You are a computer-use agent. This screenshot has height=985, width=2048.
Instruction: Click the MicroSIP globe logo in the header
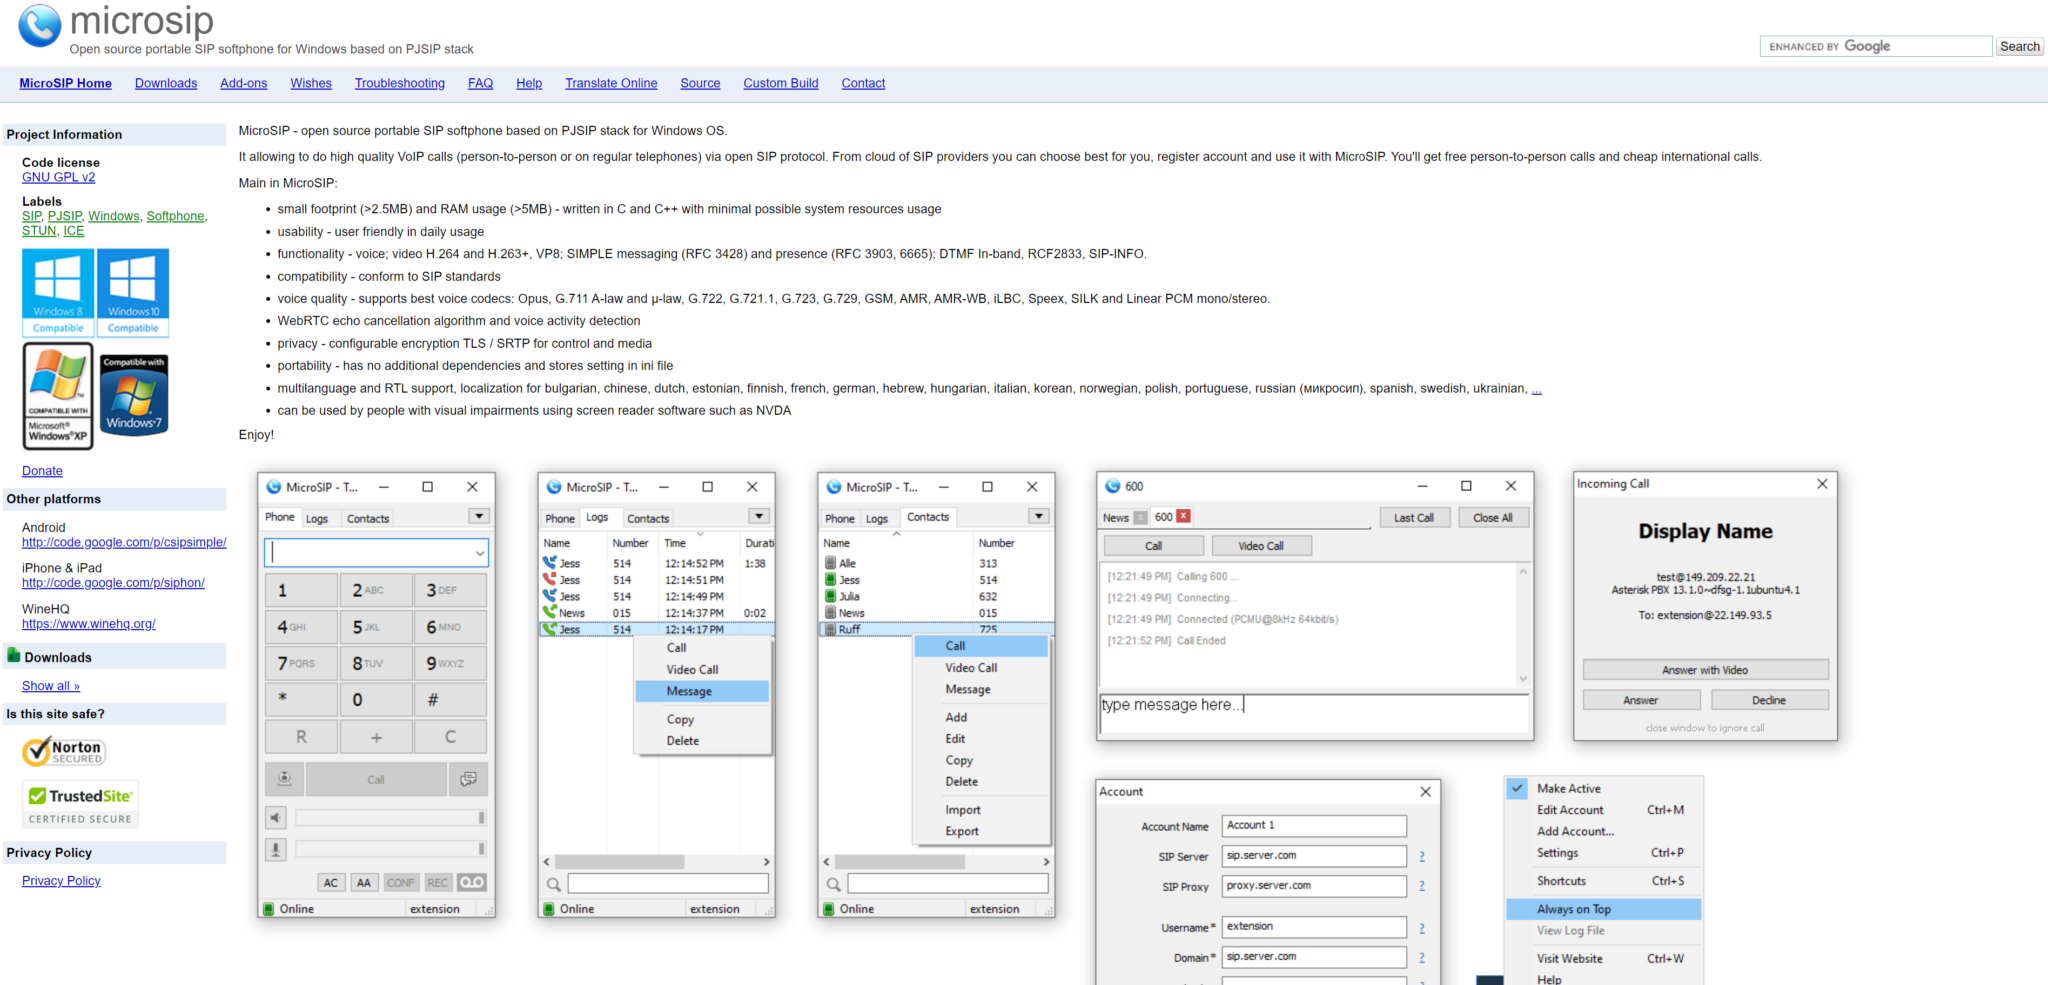(40, 26)
